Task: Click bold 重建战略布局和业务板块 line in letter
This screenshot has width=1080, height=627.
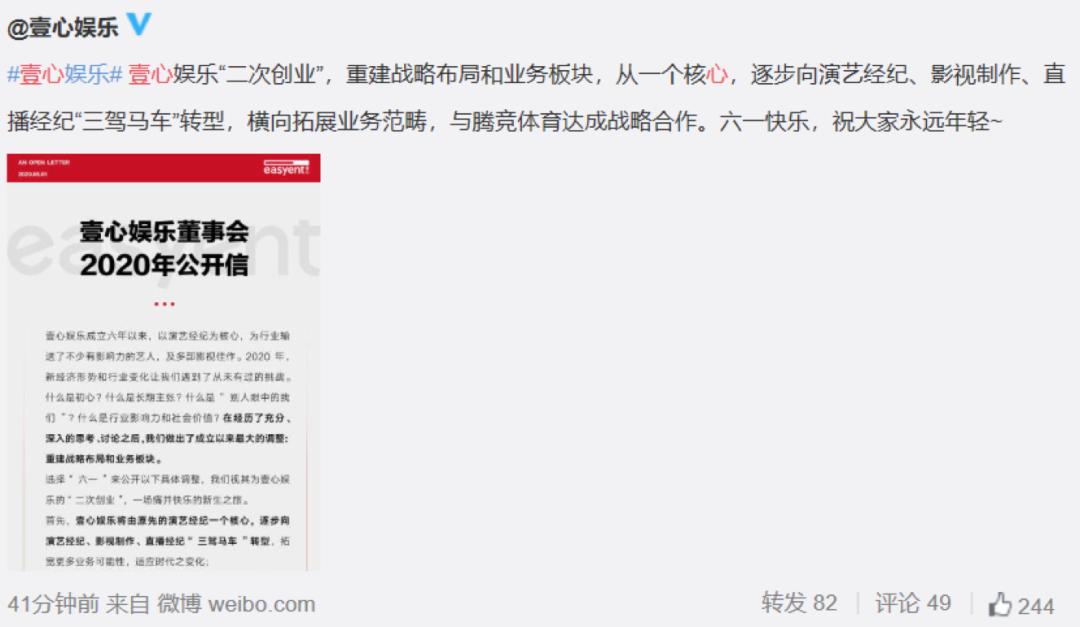Action: (x=103, y=459)
